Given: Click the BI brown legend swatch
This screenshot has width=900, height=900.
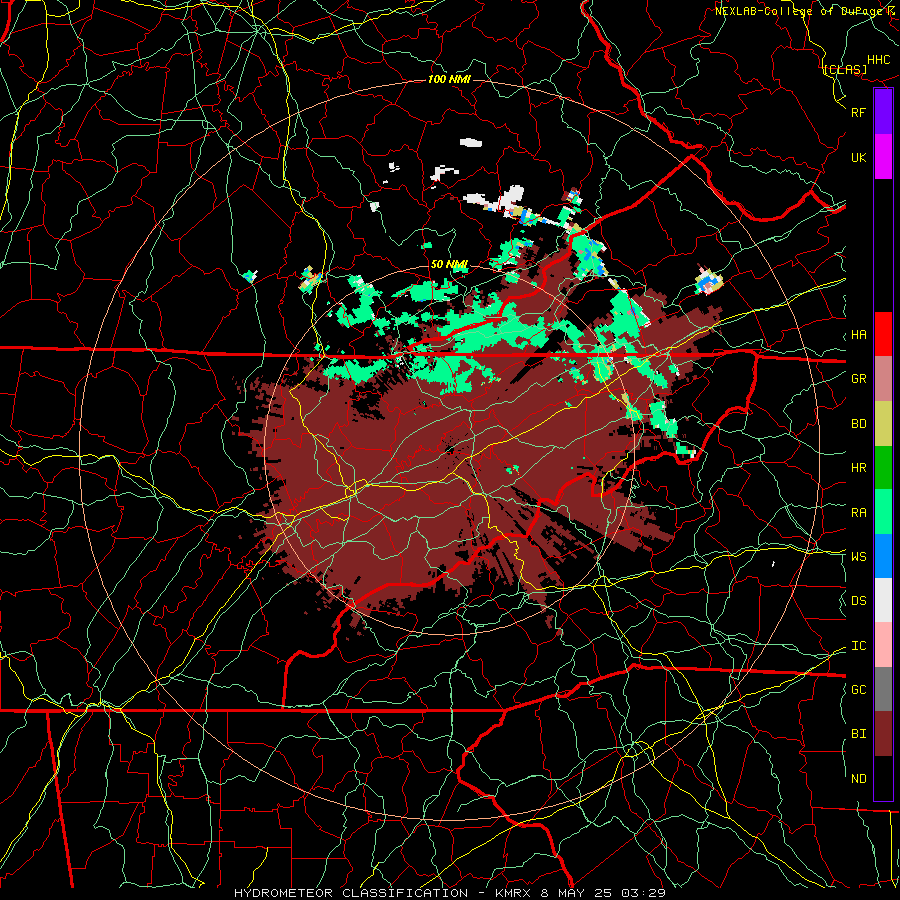Looking at the screenshot, I should [x=883, y=734].
